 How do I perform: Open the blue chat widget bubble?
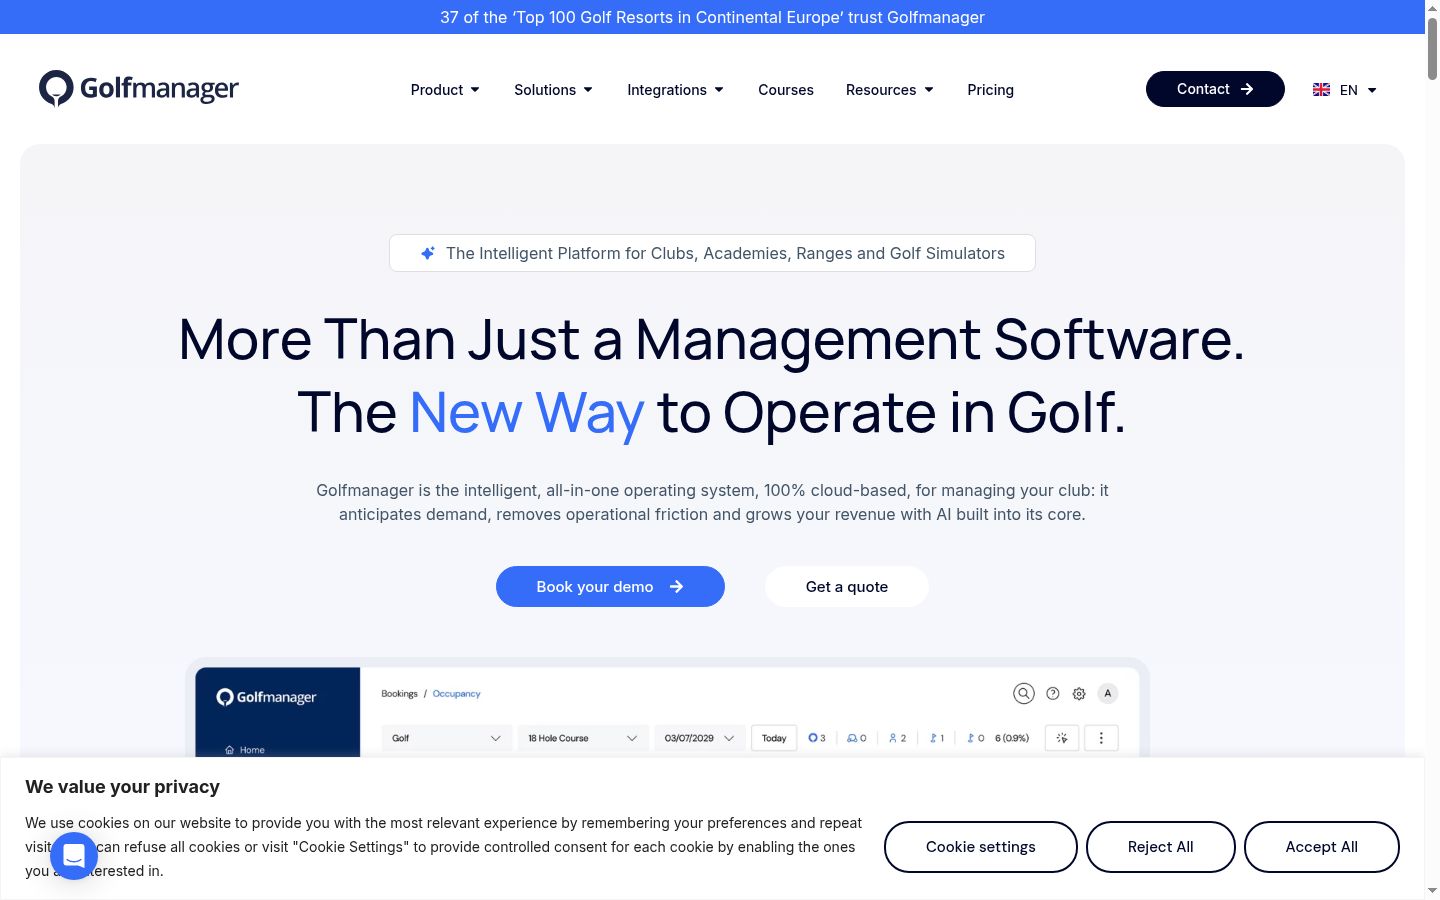[x=74, y=856]
